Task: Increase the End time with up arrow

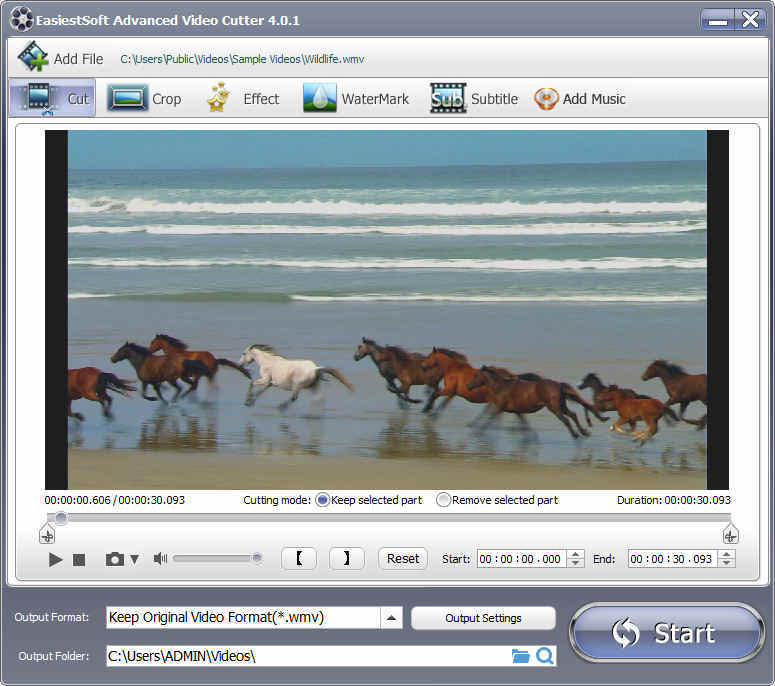Action: tap(727, 554)
